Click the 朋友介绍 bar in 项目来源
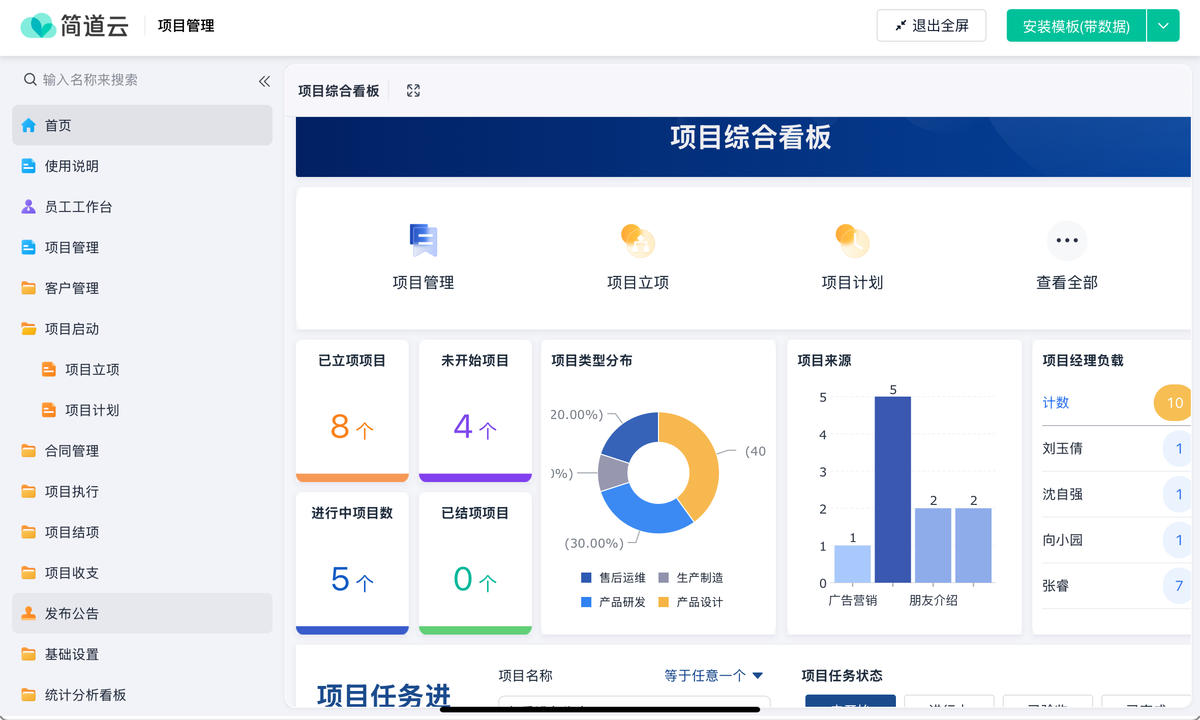Screen dimensions: 1200x720 click(x=933, y=546)
